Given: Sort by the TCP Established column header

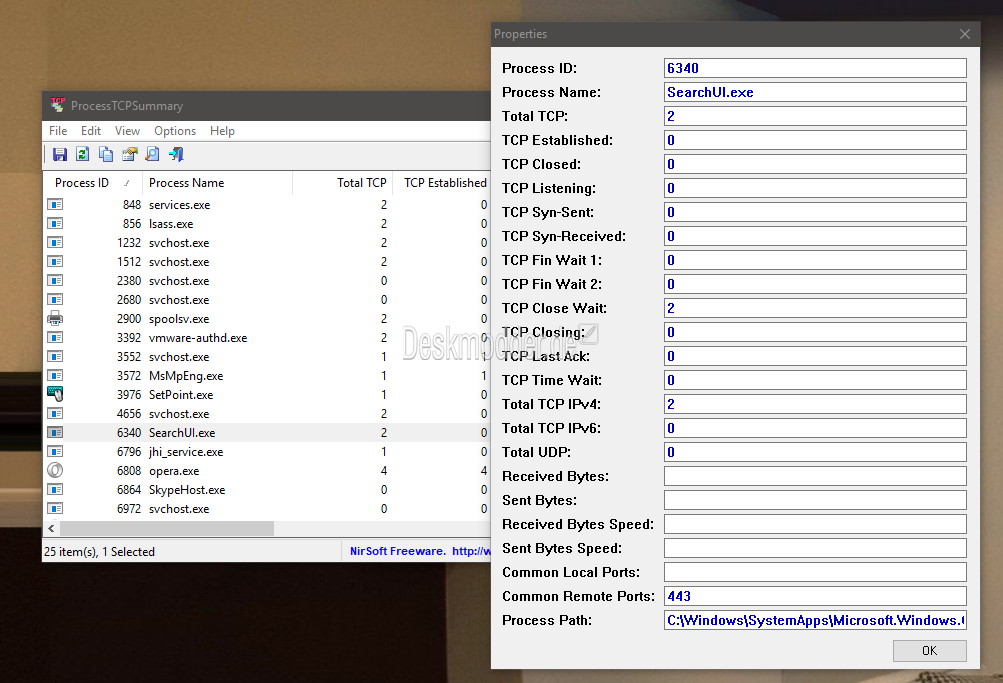Looking at the screenshot, I should pos(442,183).
